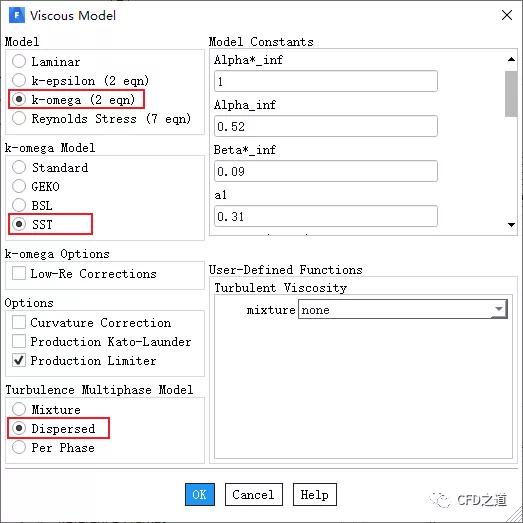Click the Fluent app icon in title bar
523x523 pixels.
tap(17, 15)
